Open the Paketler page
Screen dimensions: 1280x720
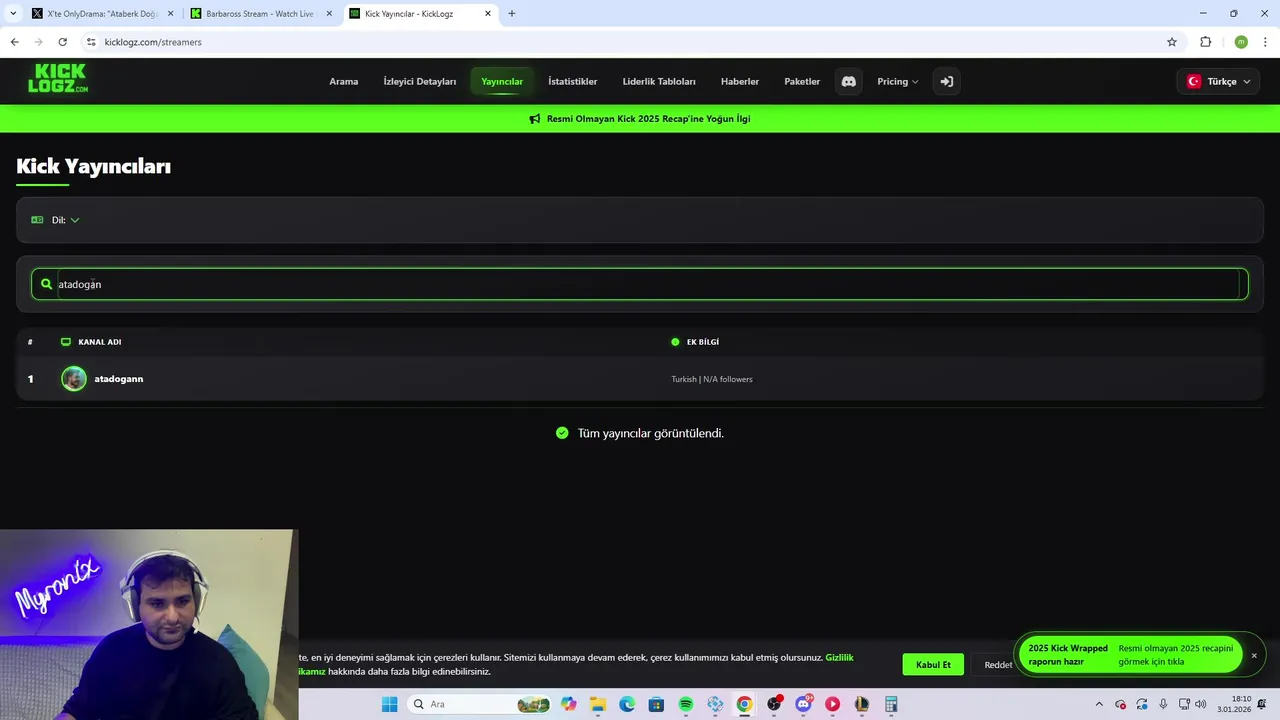click(x=802, y=82)
